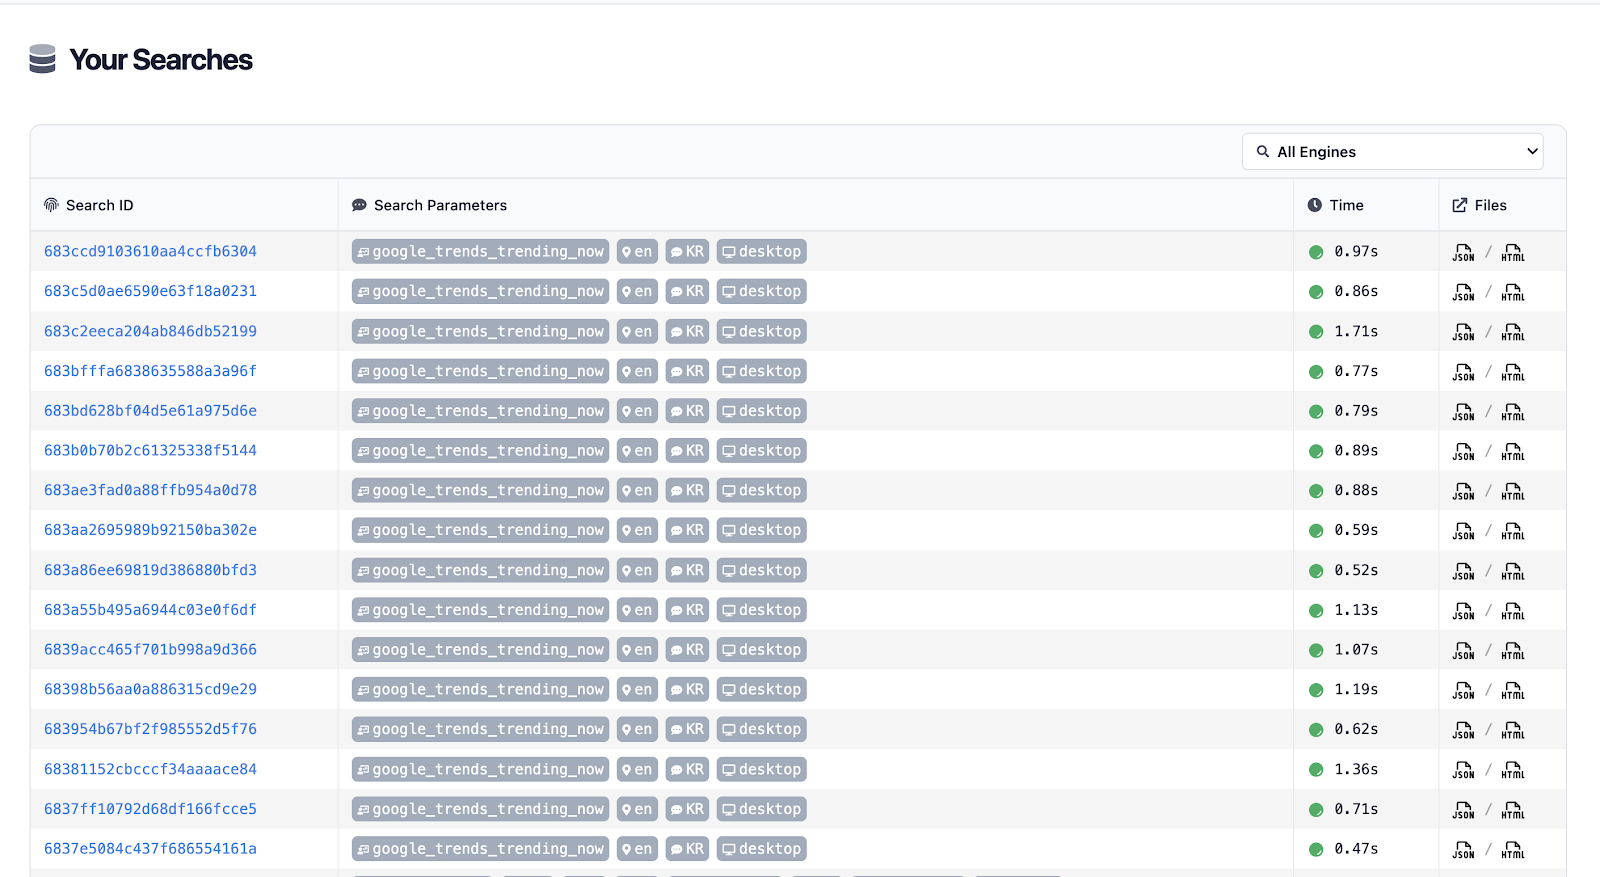Viewport: 1600px width, 877px height.
Task: Download JSON file for search 683bd628bf04d5e61a975d6e
Action: point(1463,412)
